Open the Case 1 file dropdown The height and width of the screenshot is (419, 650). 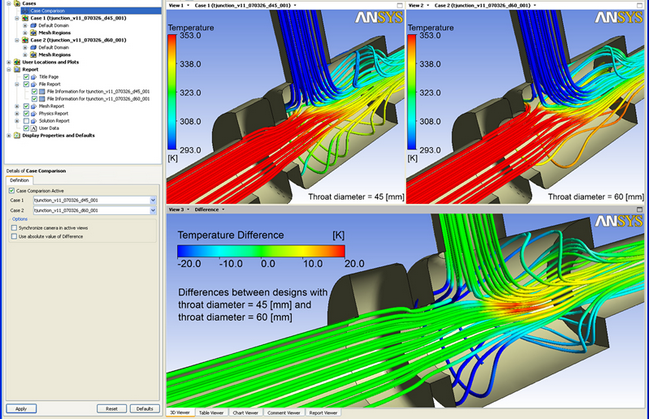tap(153, 200)
